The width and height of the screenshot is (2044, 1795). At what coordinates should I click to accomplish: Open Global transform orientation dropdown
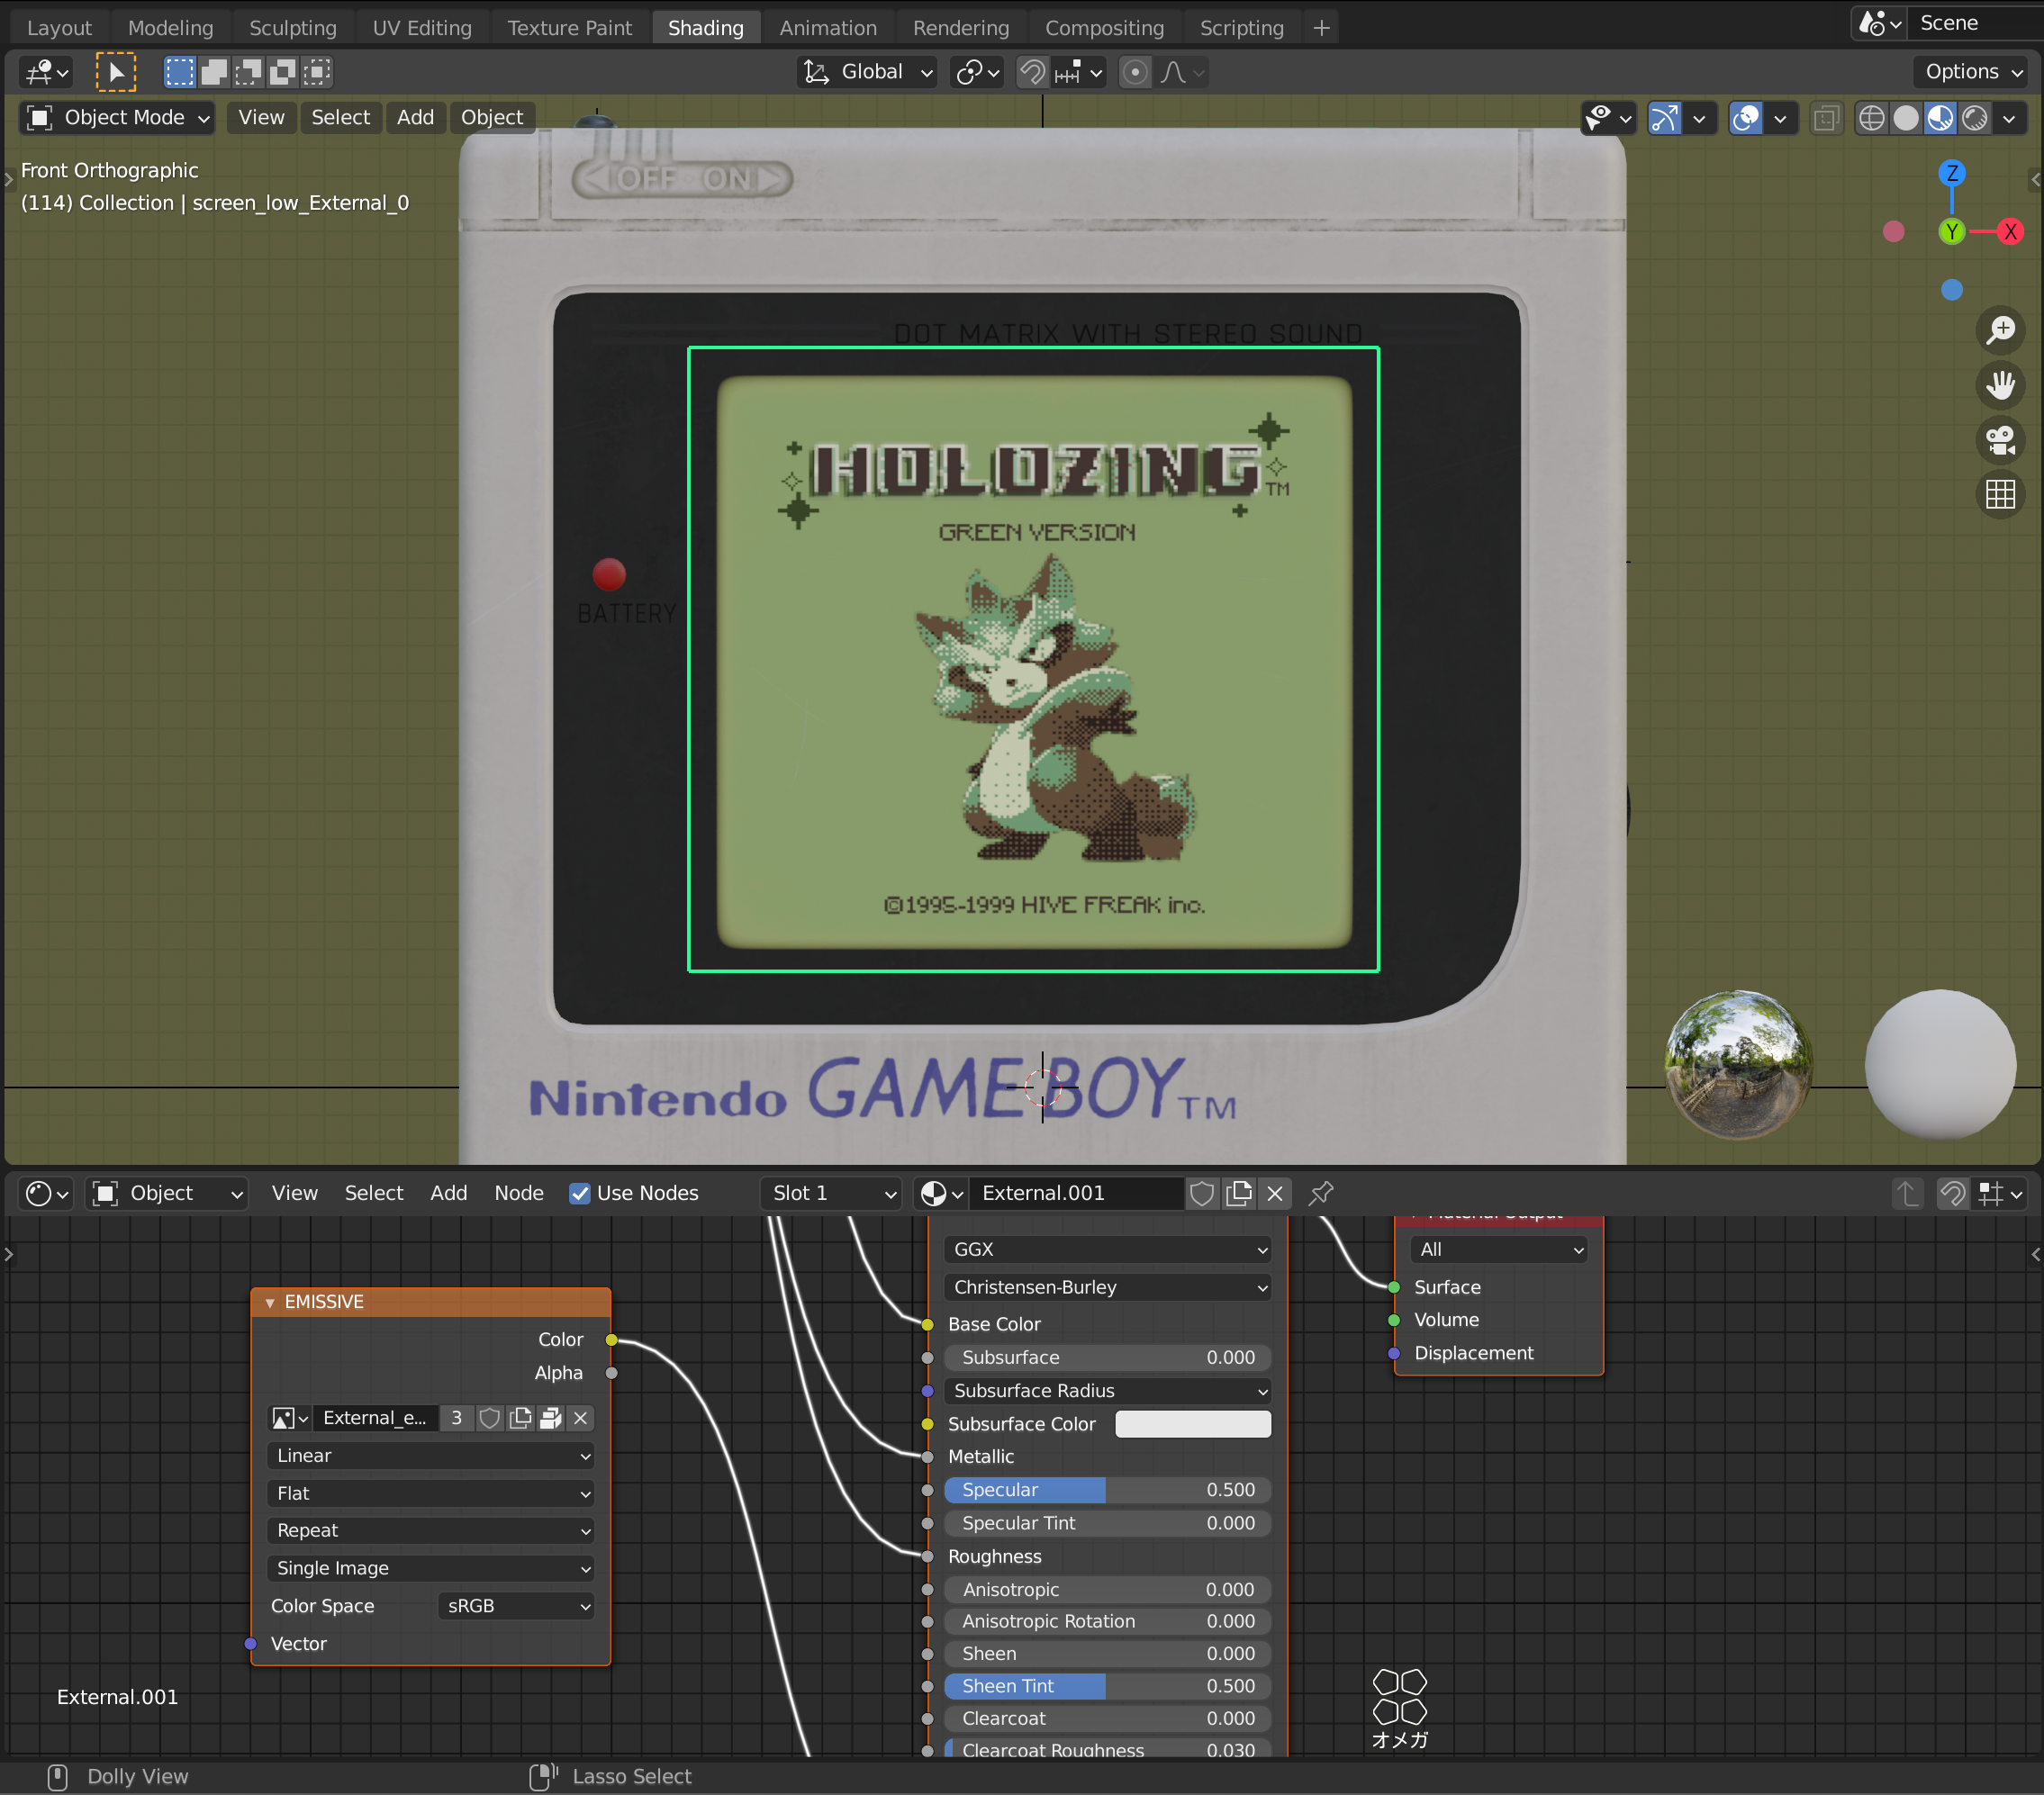[867, 72]
